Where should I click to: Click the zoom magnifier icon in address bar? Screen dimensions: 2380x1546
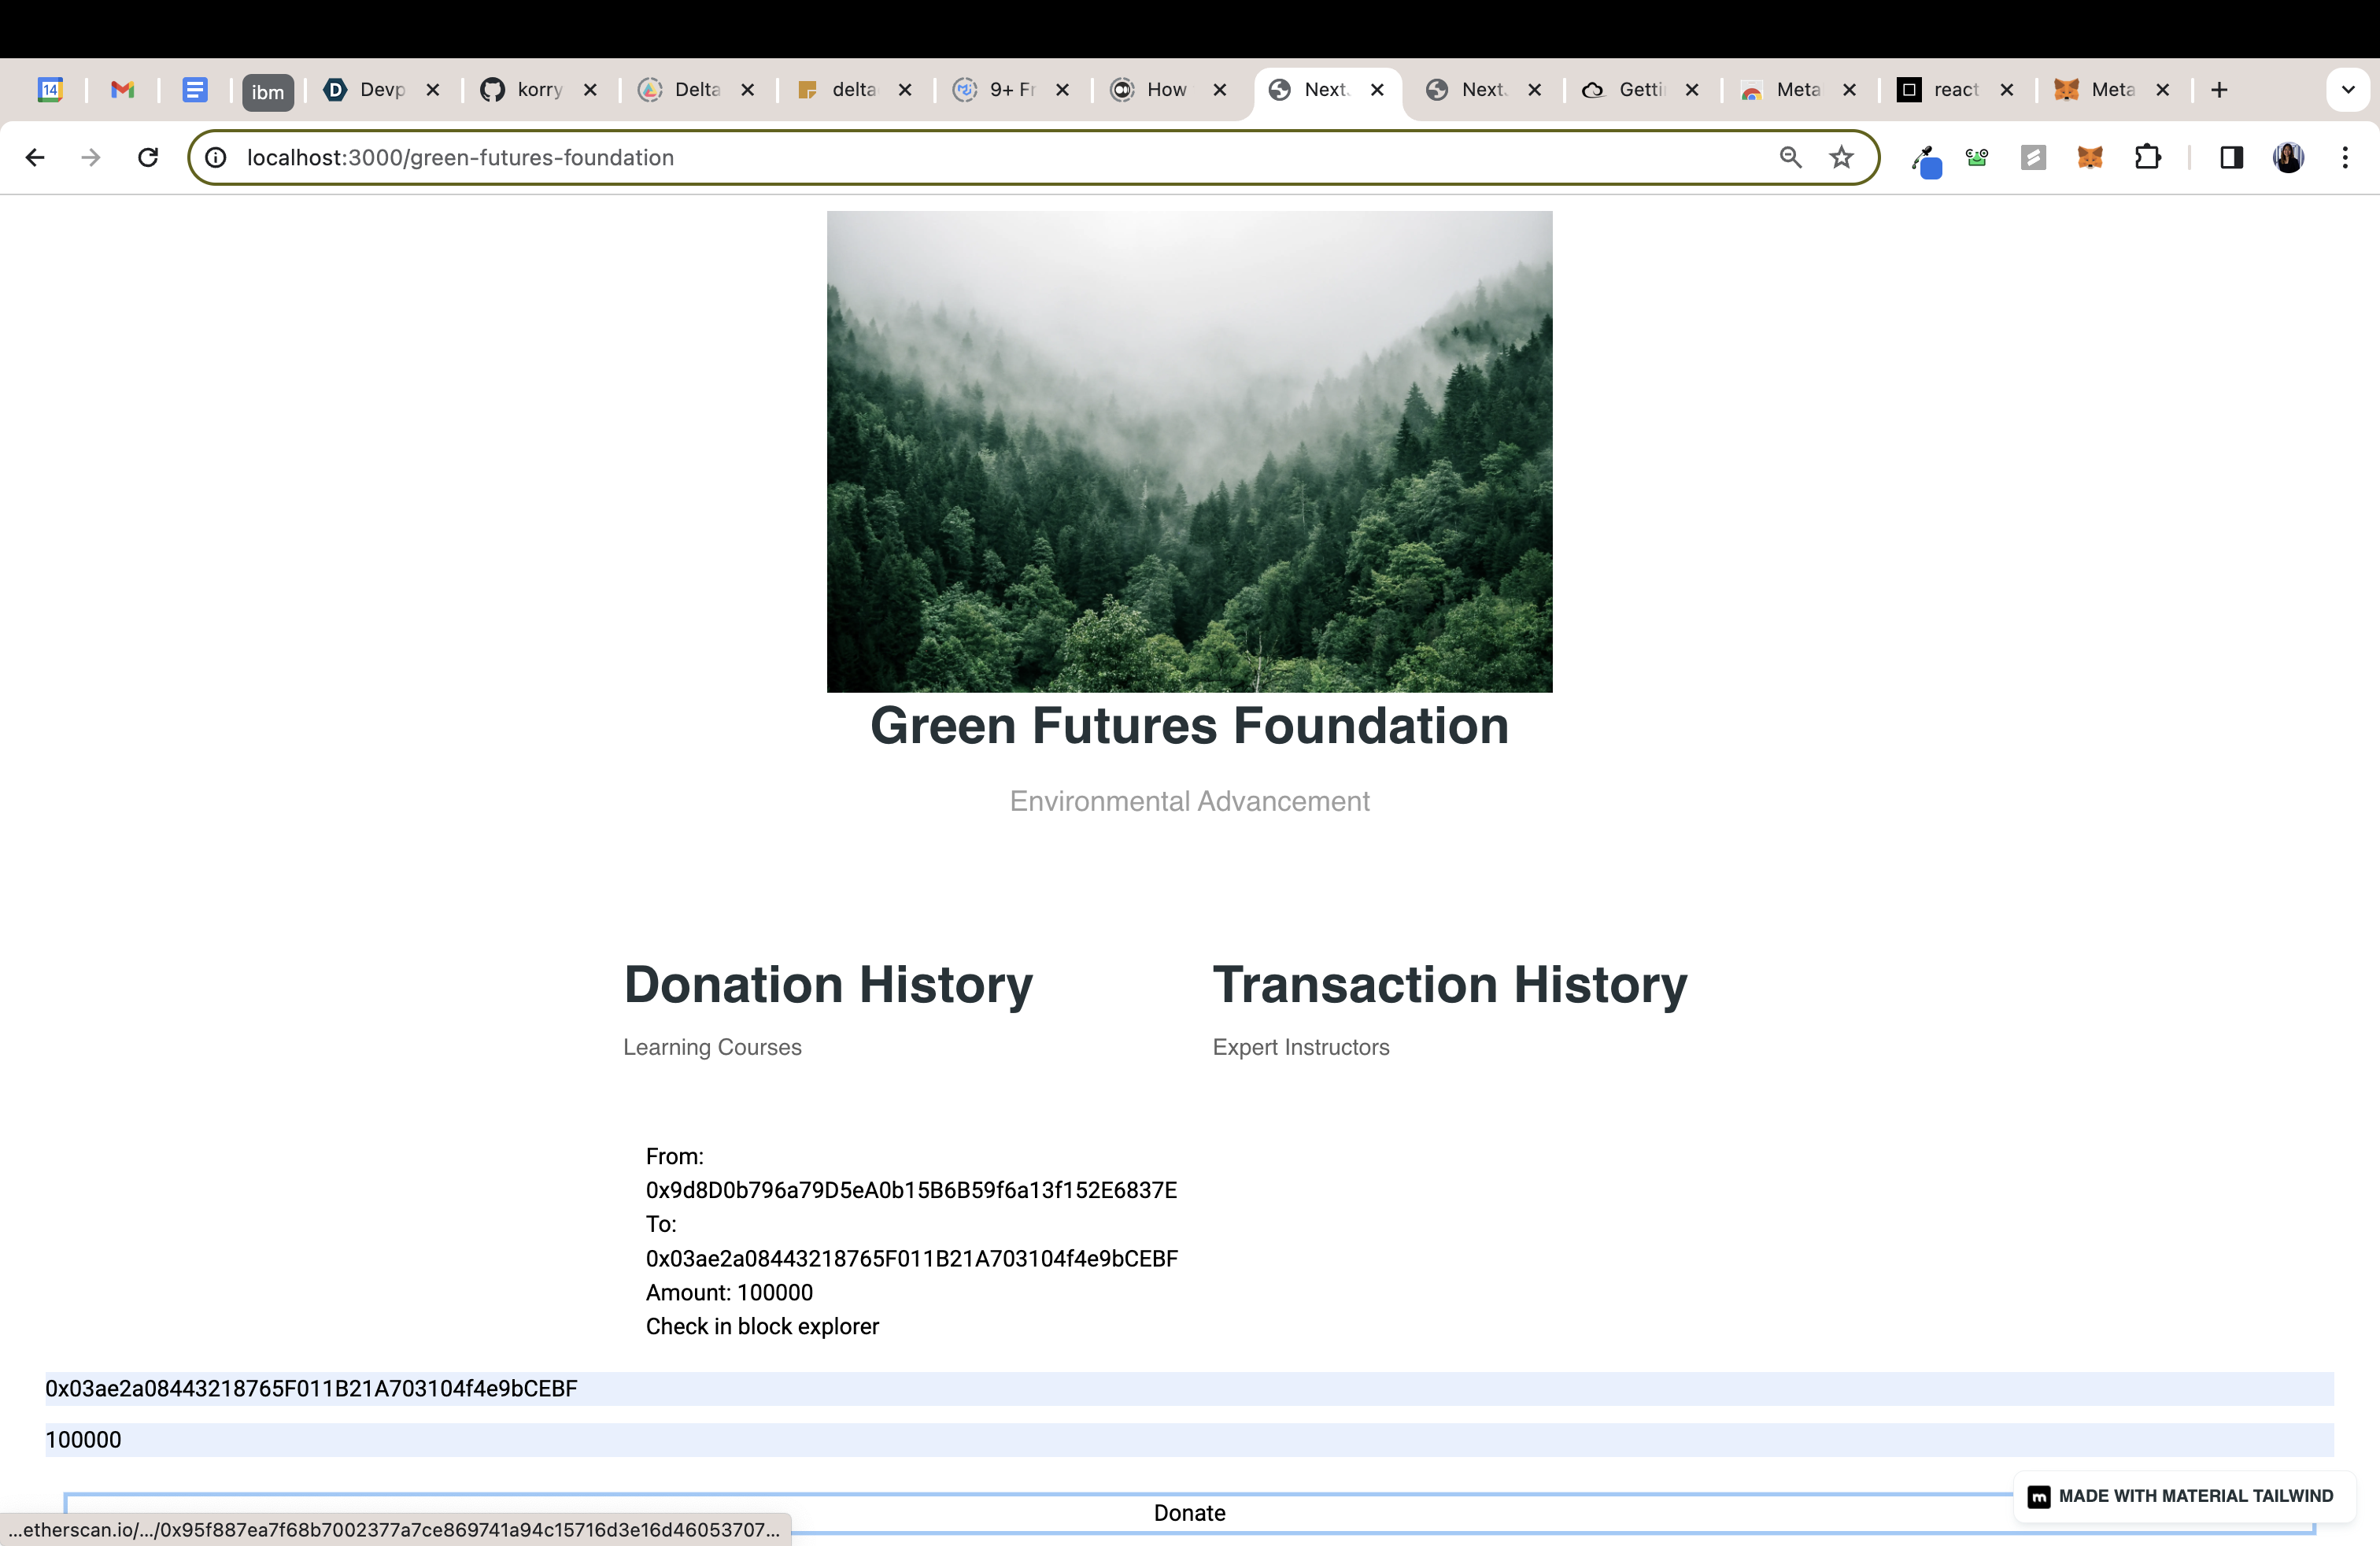point(1790,157)
